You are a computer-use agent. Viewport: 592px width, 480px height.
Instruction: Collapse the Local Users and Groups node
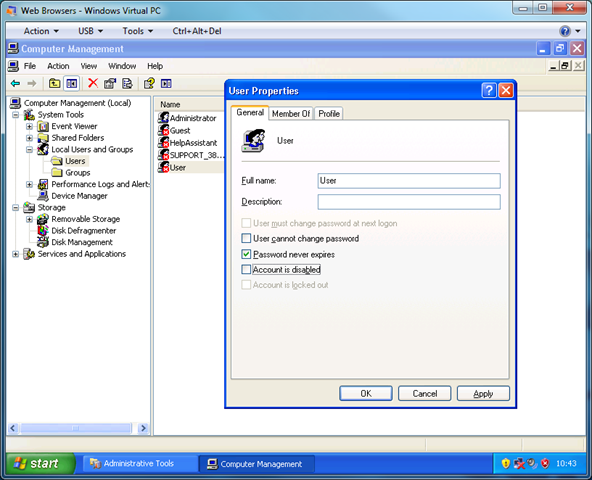29,150
